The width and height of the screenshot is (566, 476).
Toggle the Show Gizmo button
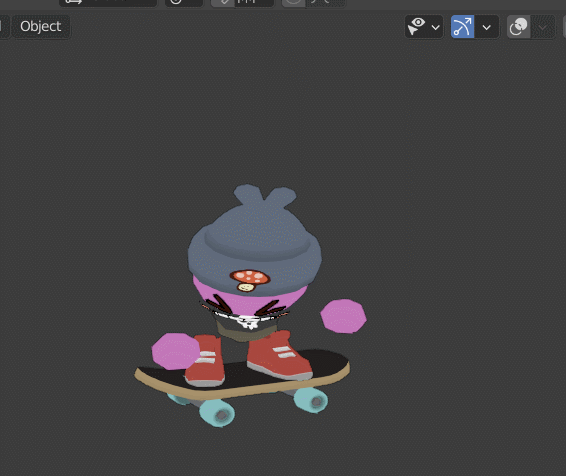[x=462, y=26]
